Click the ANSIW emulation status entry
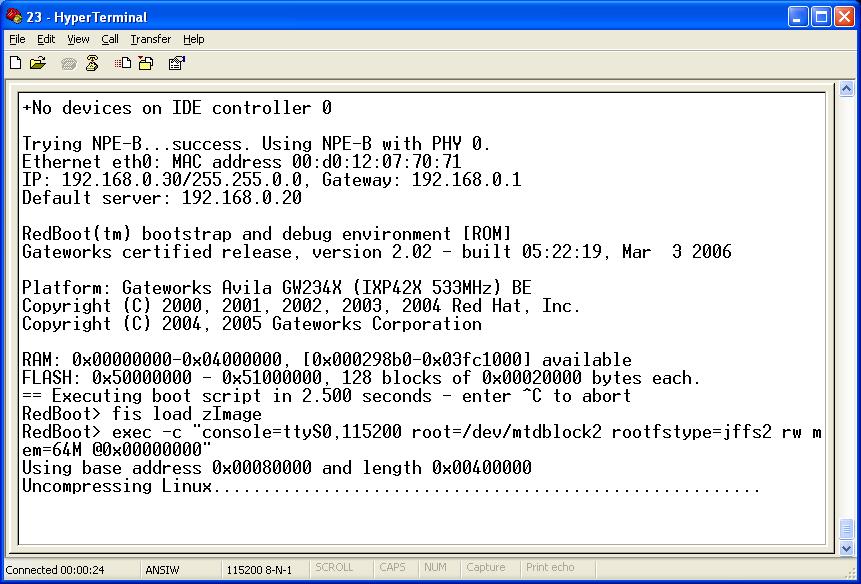The image size is (861, 584). [162, 570]
